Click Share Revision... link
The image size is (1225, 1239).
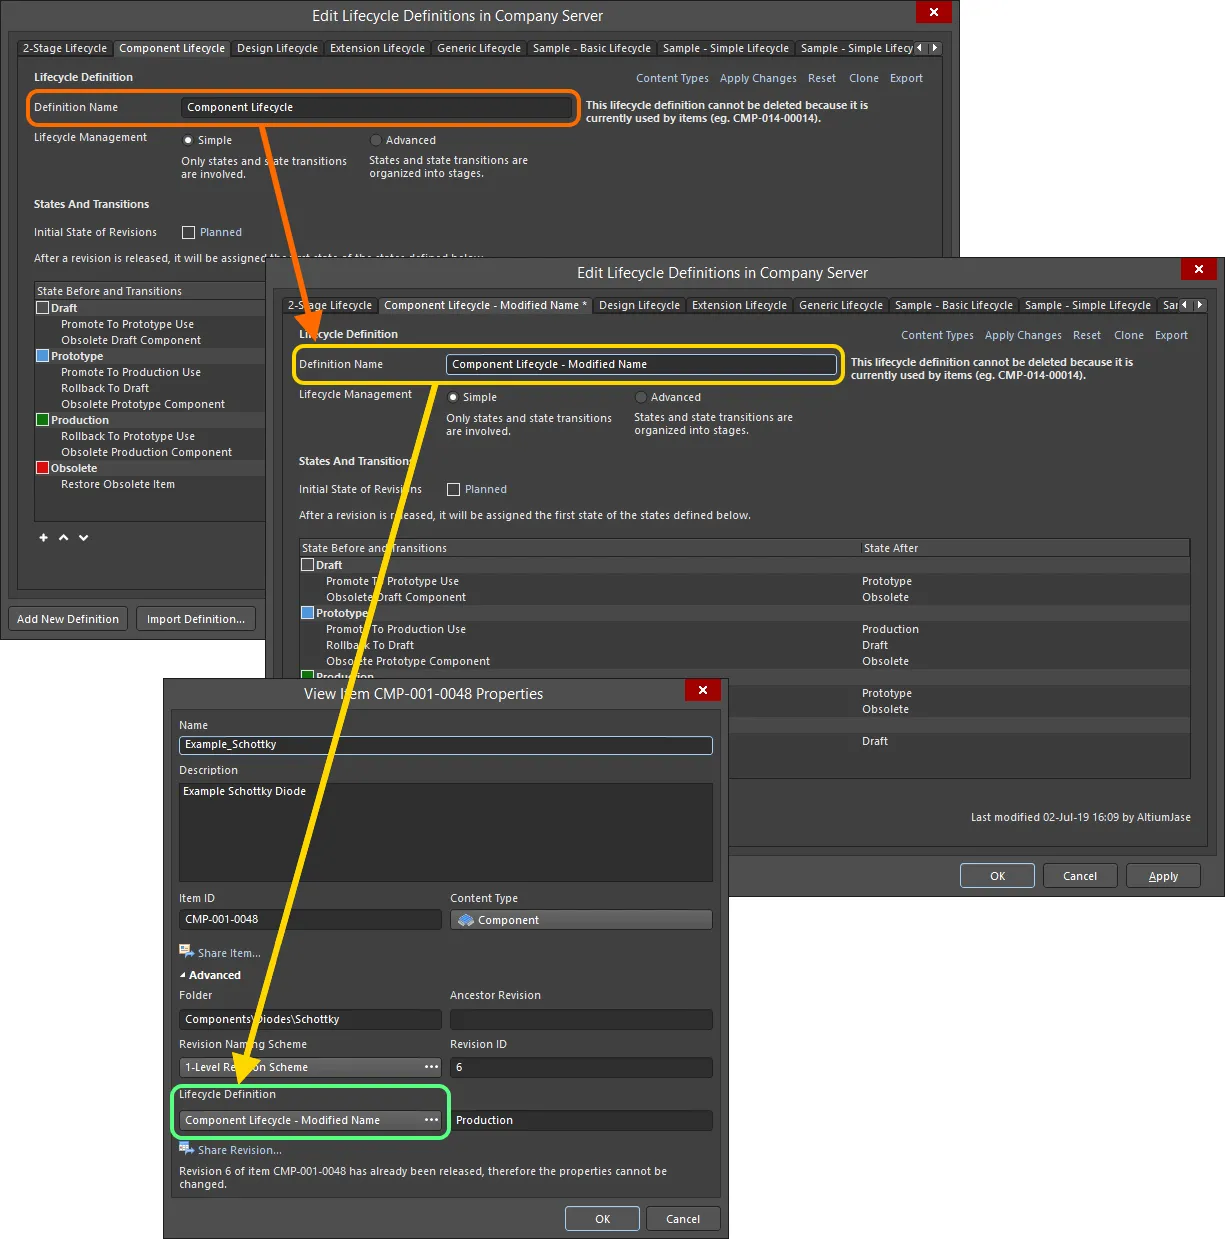[x=240, y=1150]
